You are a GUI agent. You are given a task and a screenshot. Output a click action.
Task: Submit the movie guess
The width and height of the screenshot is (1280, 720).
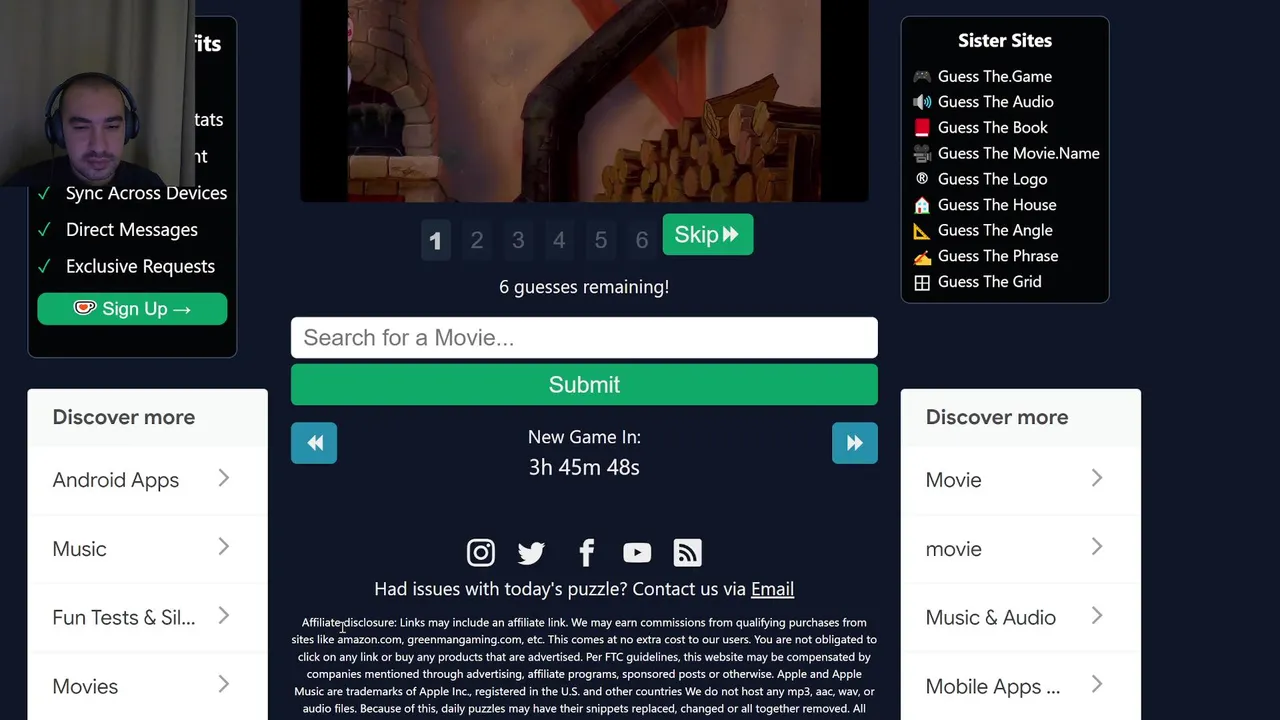pos(584,385)
